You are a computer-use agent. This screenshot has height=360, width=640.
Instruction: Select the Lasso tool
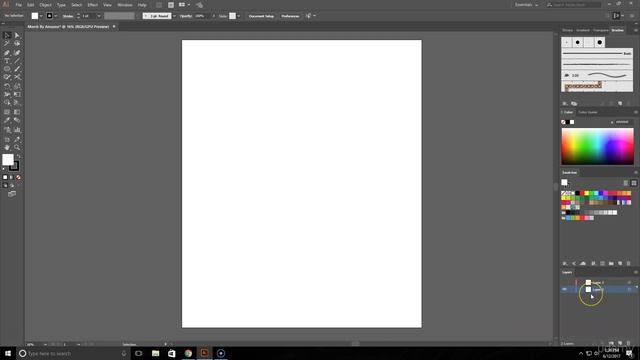(17, 43)
